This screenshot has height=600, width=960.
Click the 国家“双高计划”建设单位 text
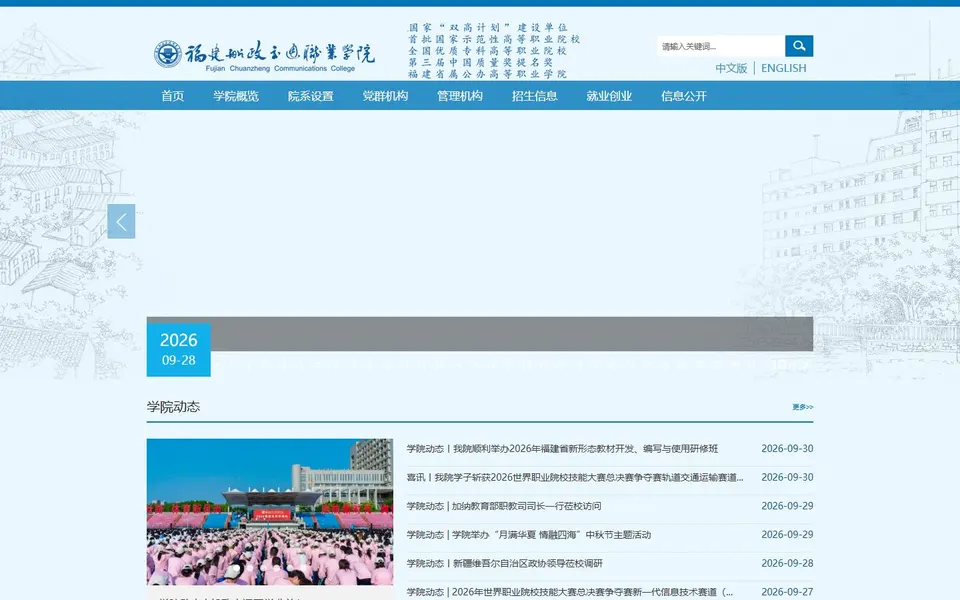point(488,28)
